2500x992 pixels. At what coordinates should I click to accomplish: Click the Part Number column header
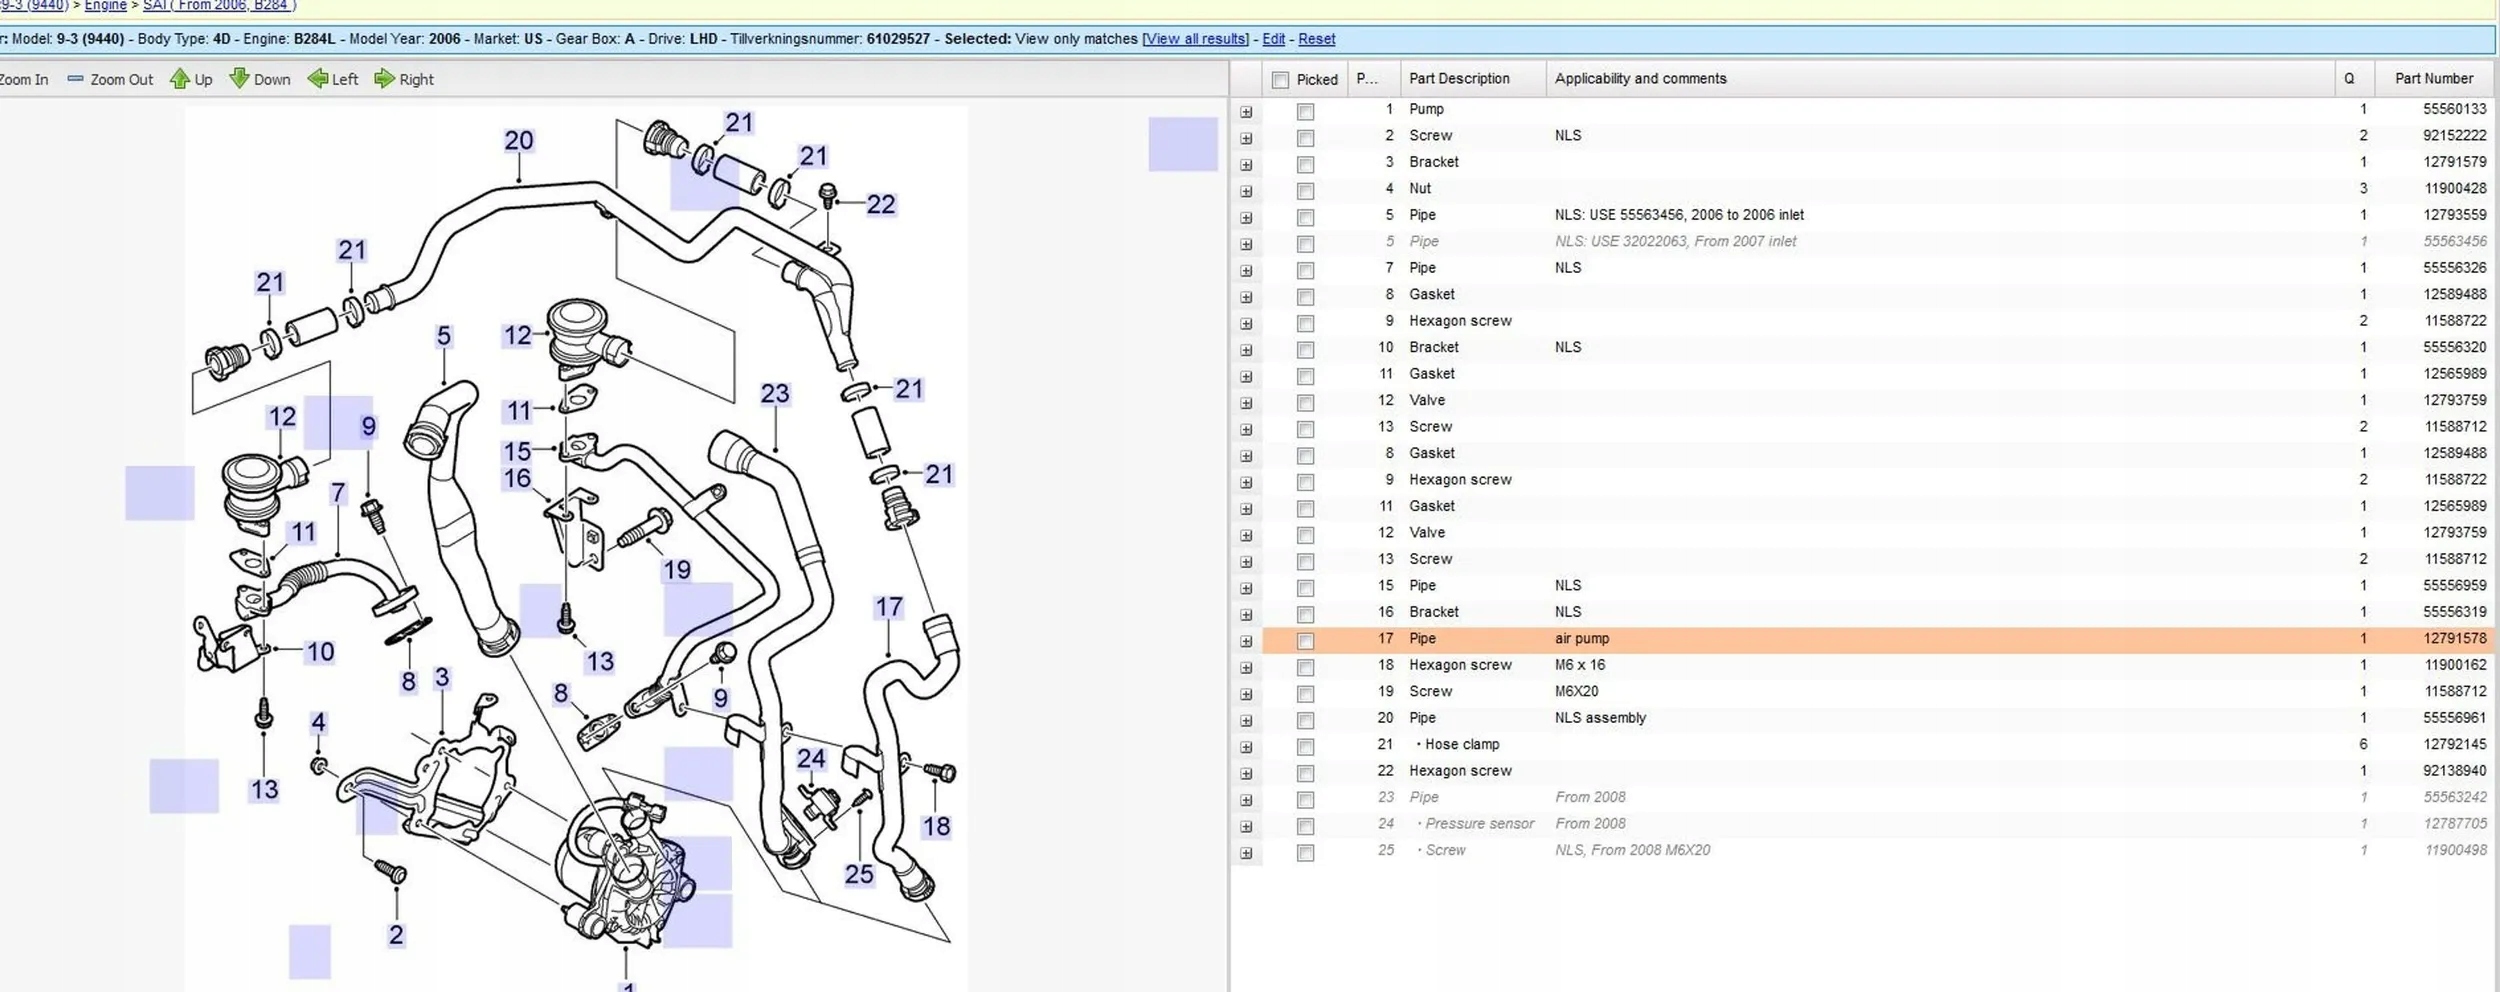[2433, 79]
